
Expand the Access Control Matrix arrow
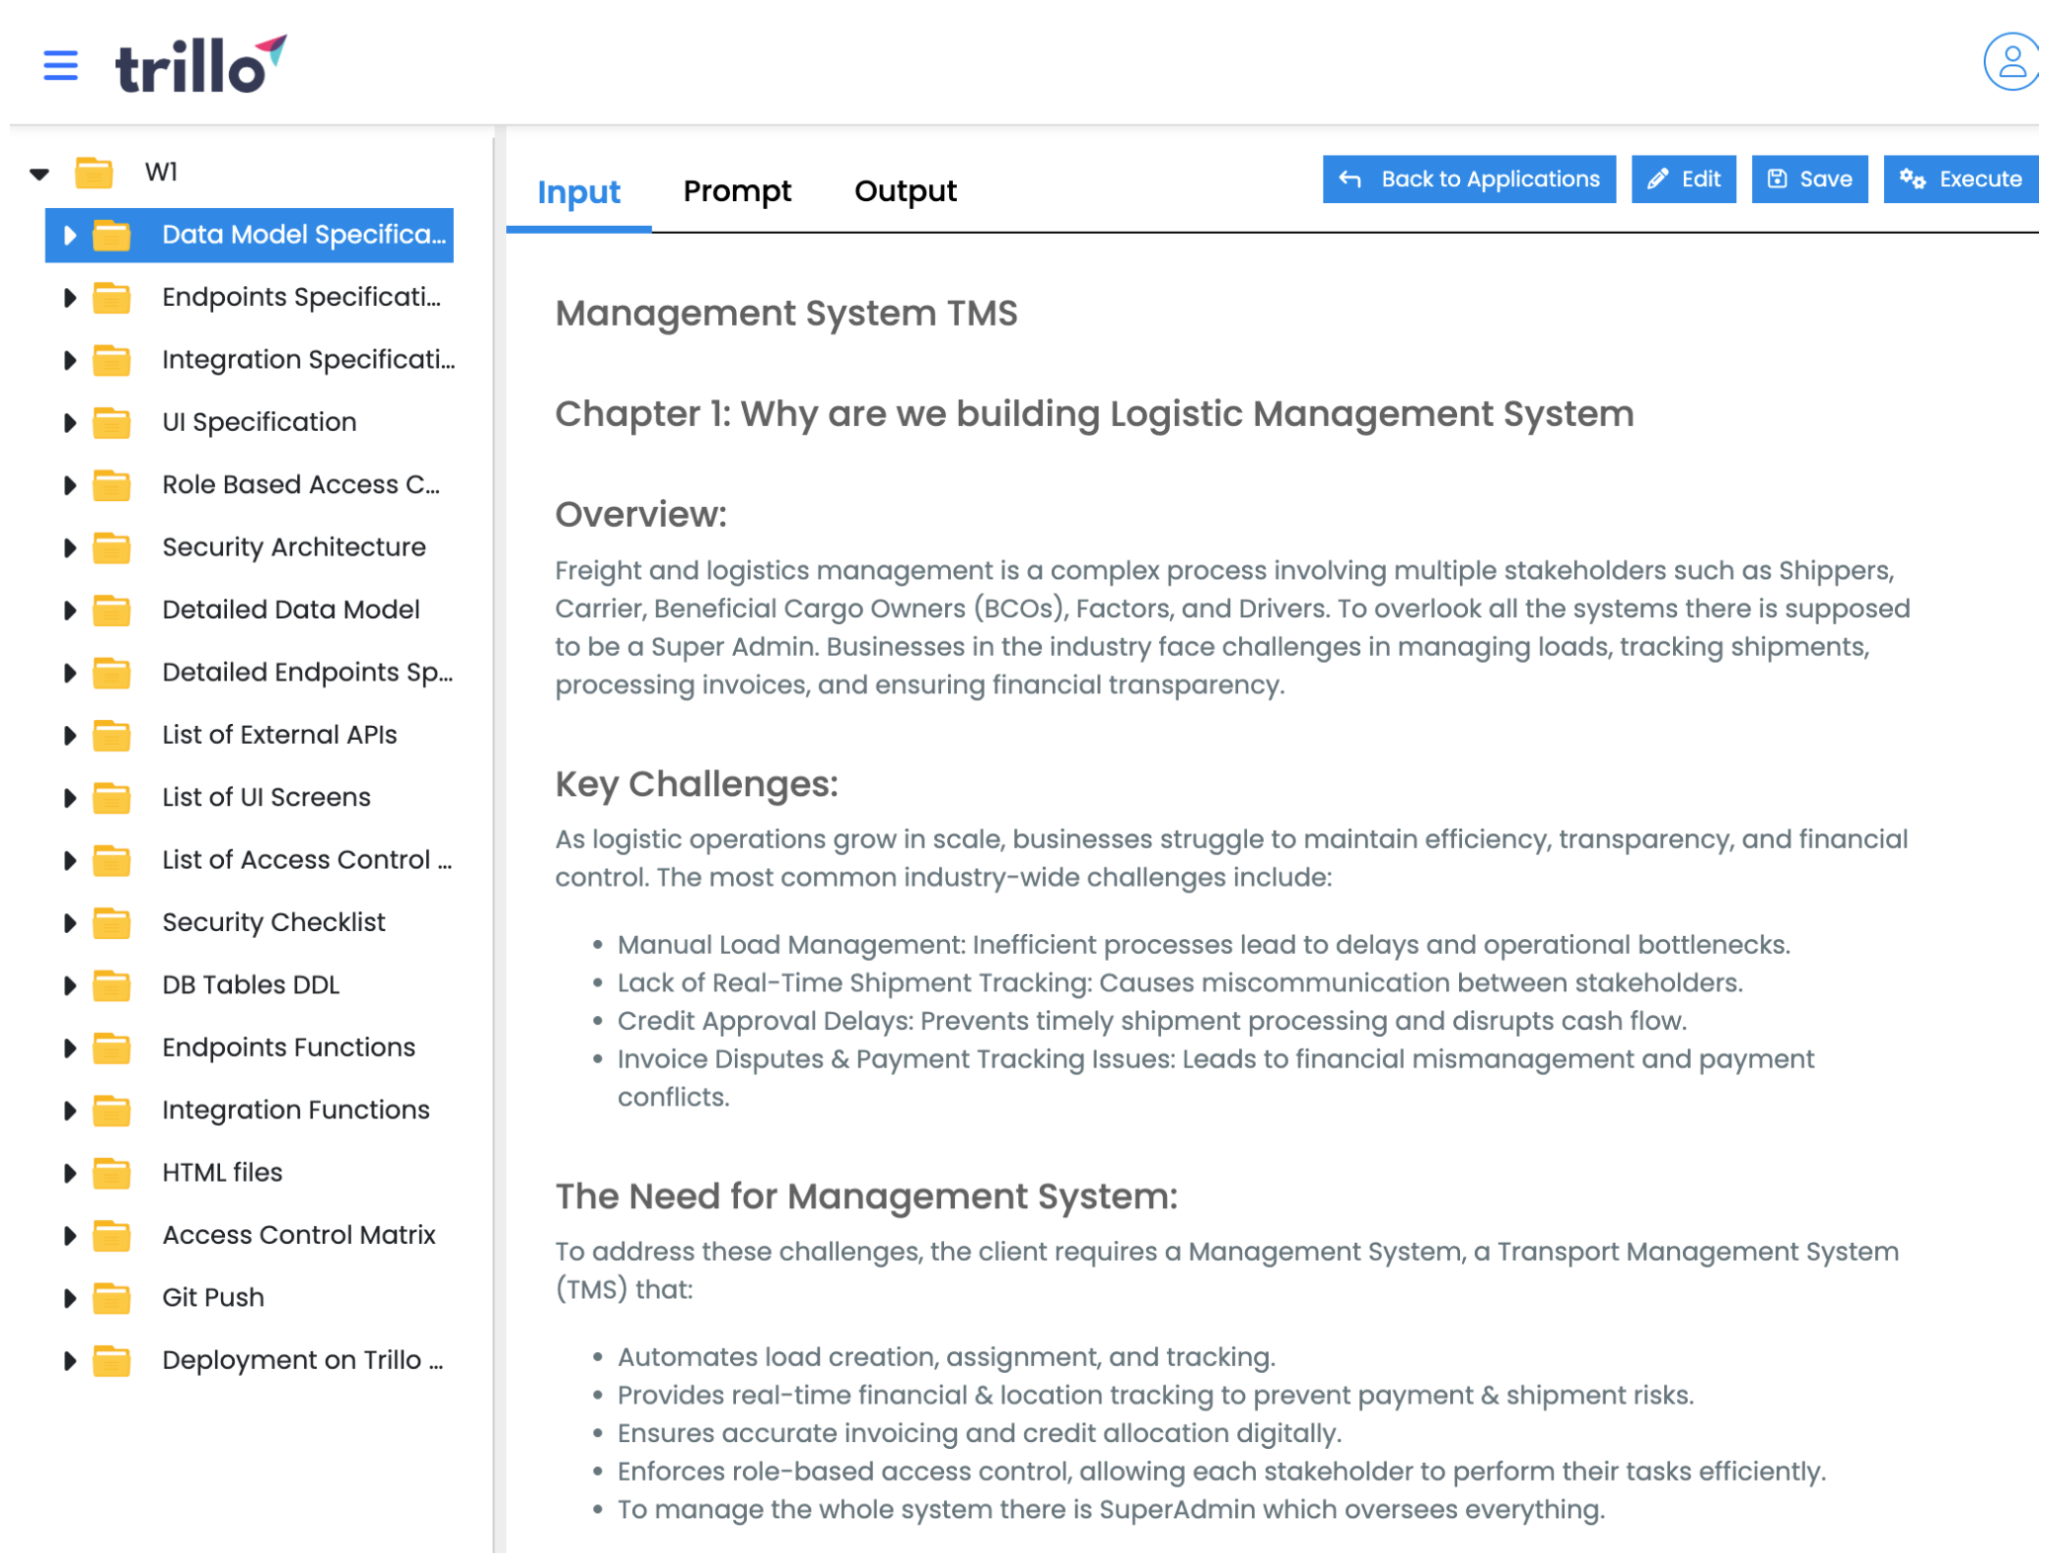(69, 1235)
